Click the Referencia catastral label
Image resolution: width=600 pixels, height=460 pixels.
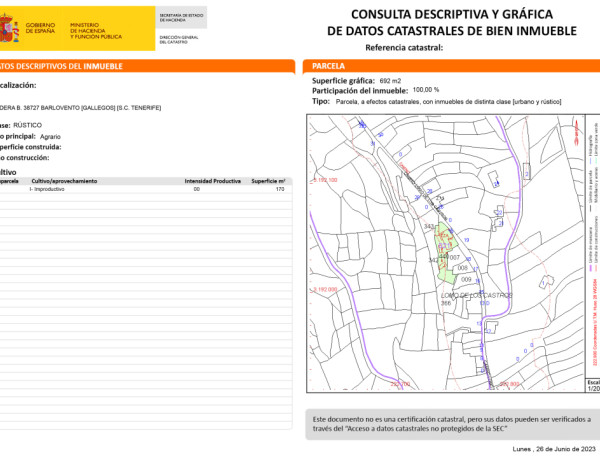coord(403,47)
